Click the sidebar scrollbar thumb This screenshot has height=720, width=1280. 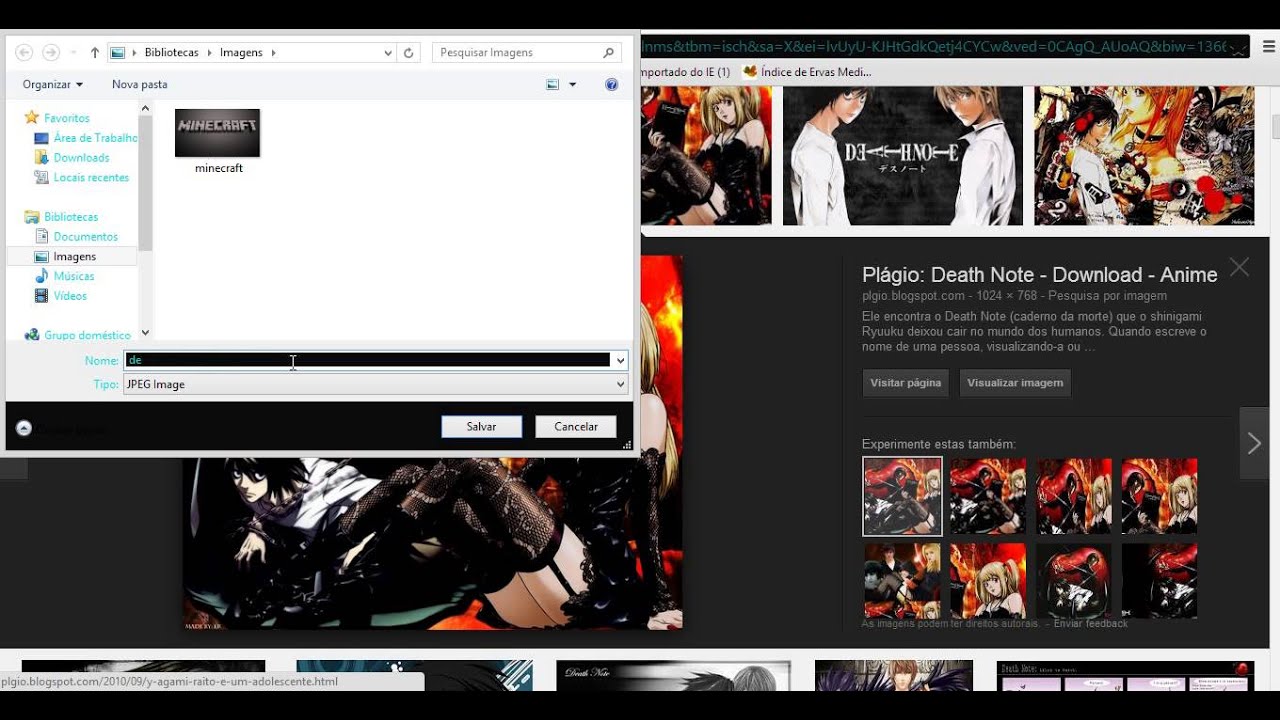[x=145, y=182]
